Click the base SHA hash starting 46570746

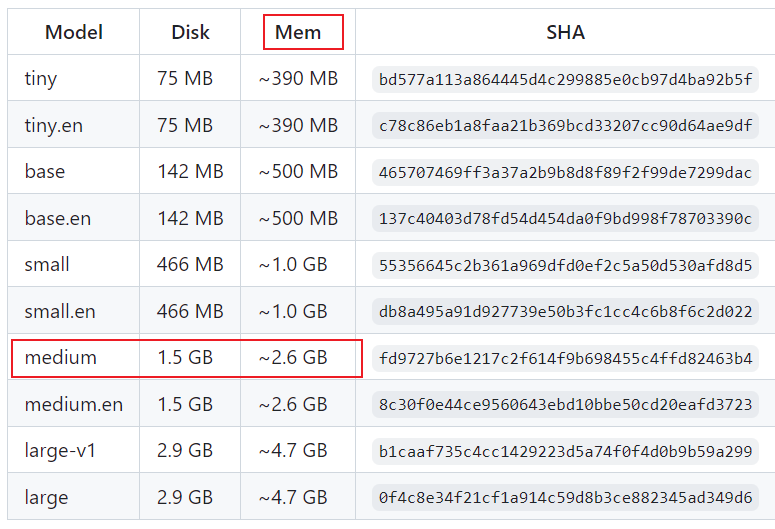pyautogui.click(x=565, y=173)
